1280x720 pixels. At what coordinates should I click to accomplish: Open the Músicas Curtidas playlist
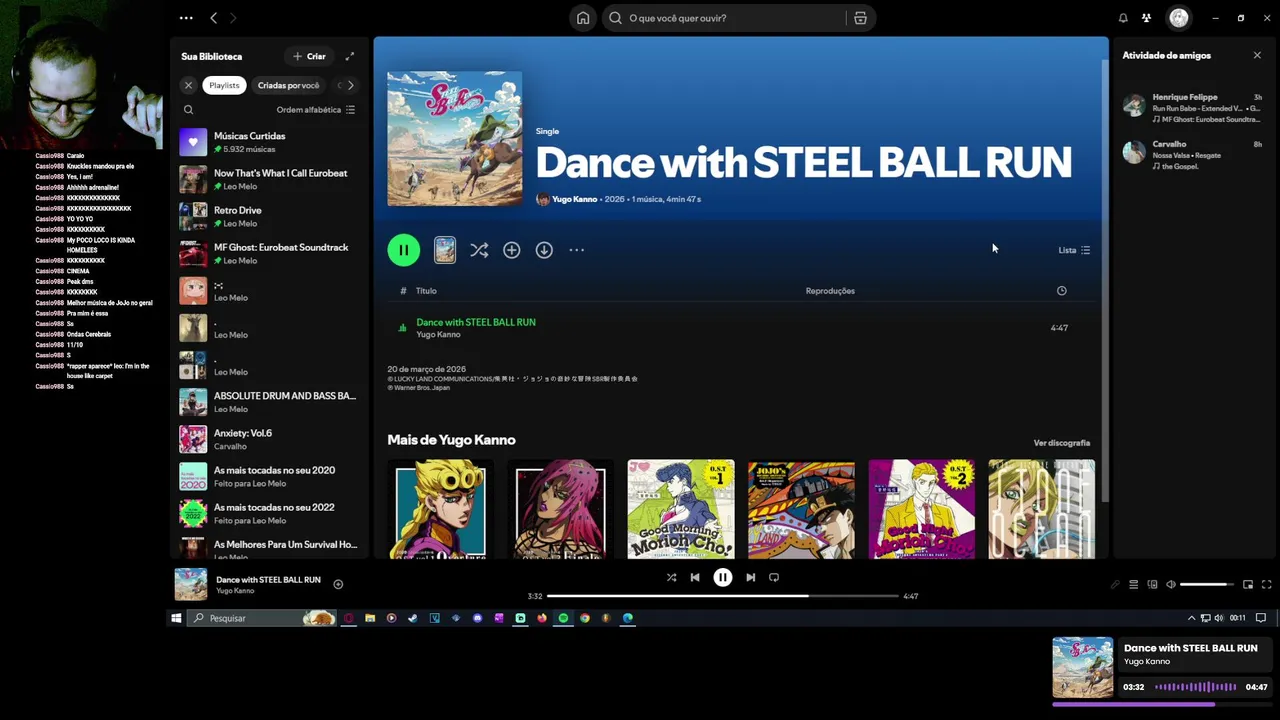268,142
